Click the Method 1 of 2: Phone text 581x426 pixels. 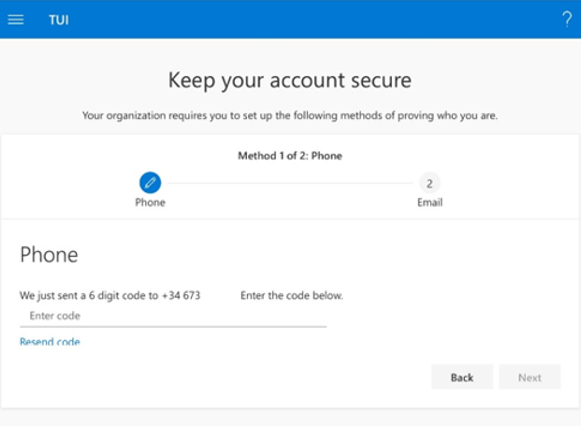pos(290,156)
